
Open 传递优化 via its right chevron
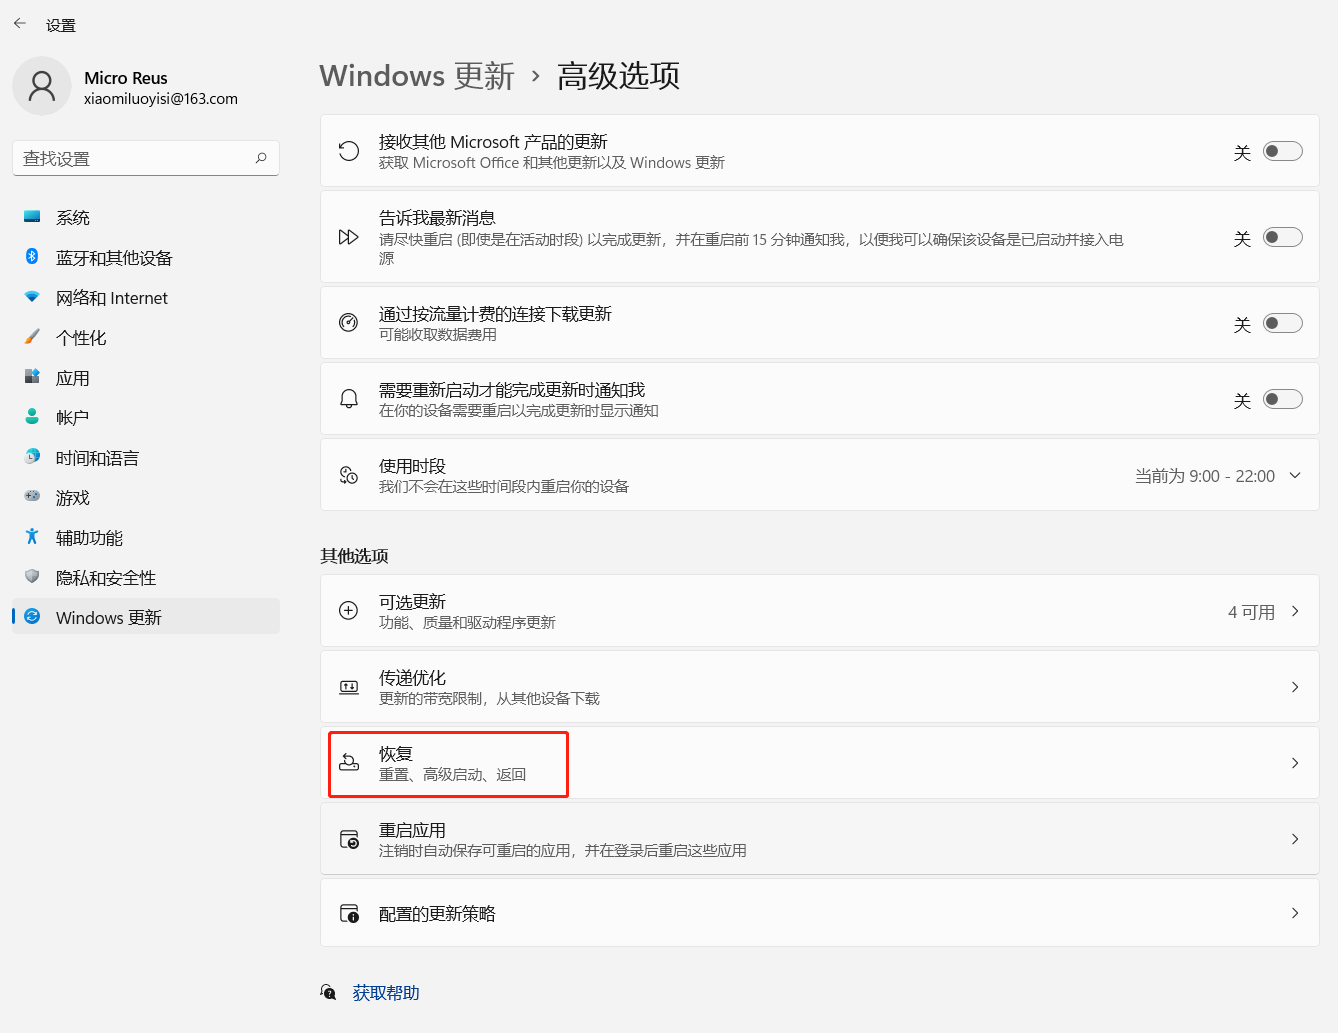pyautogui.click(x=1295, y=687)
